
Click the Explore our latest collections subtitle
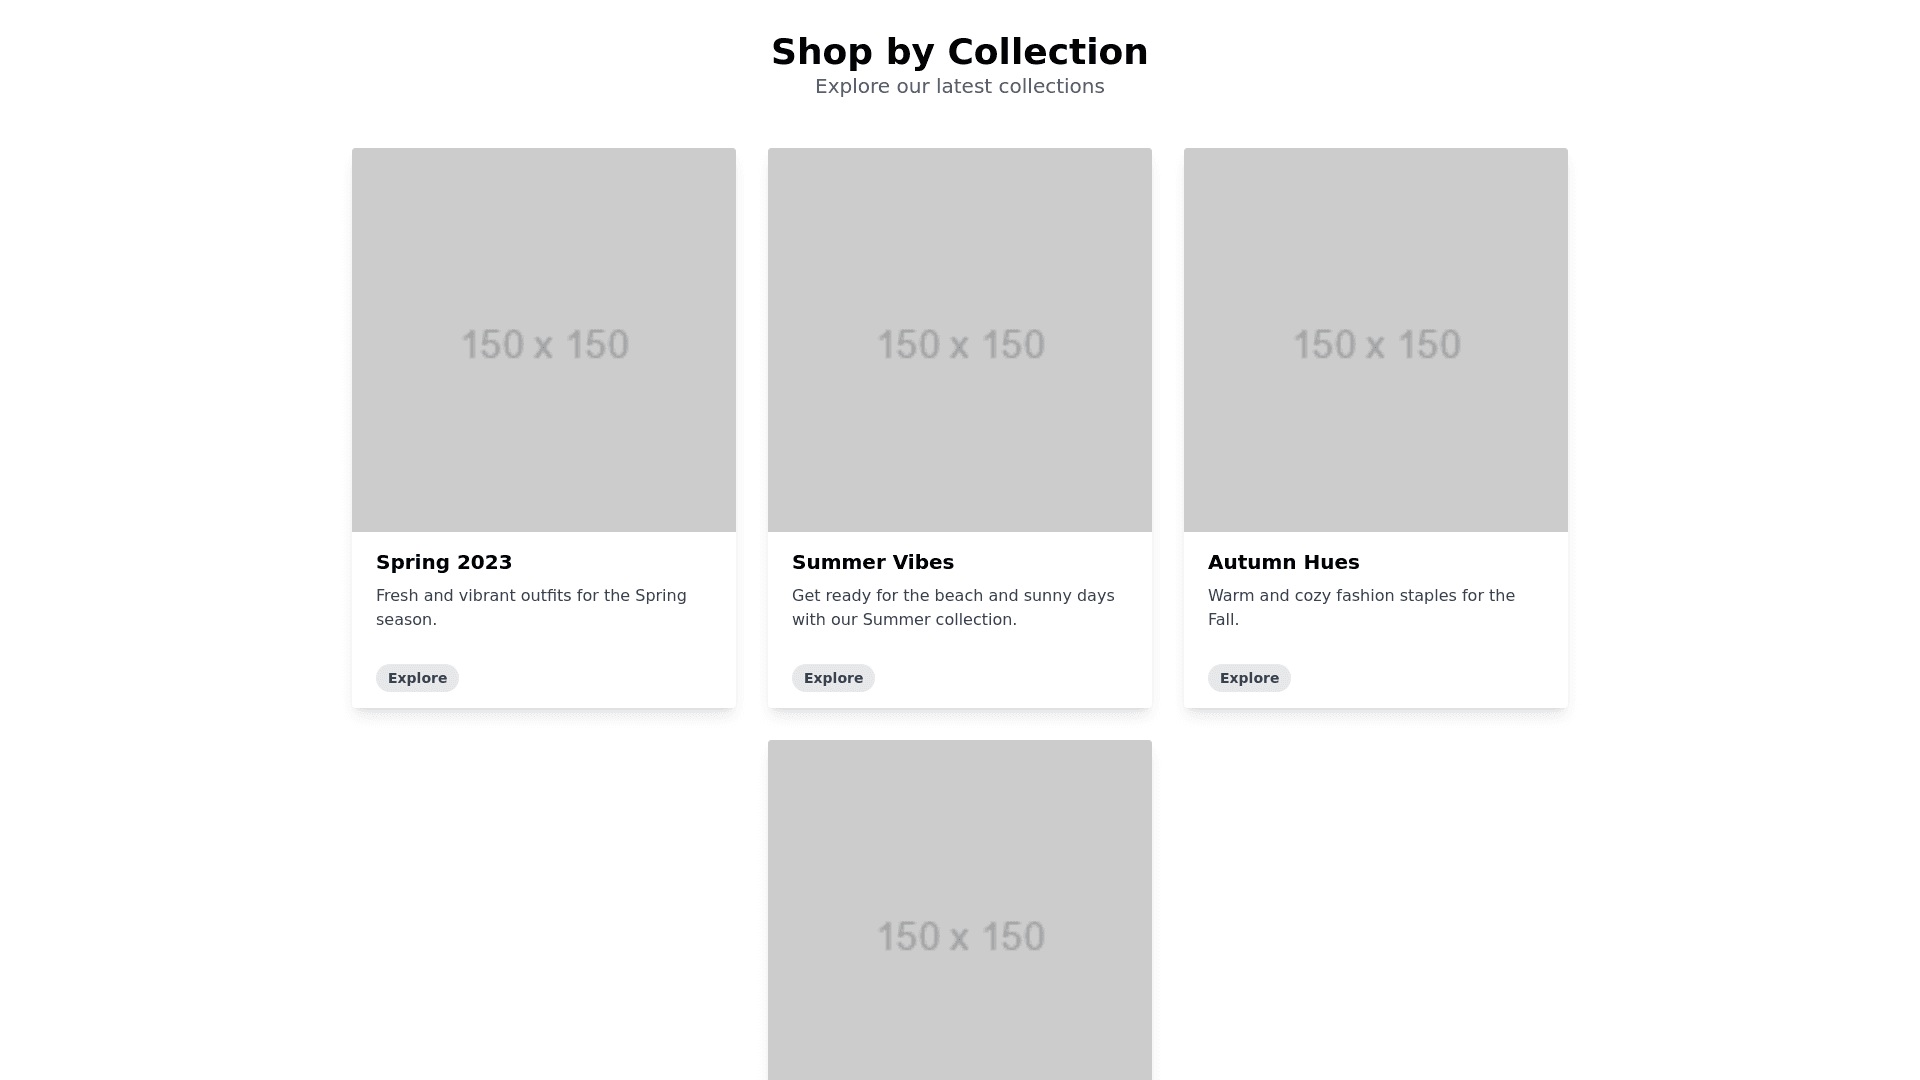click(x=960, y=86)
